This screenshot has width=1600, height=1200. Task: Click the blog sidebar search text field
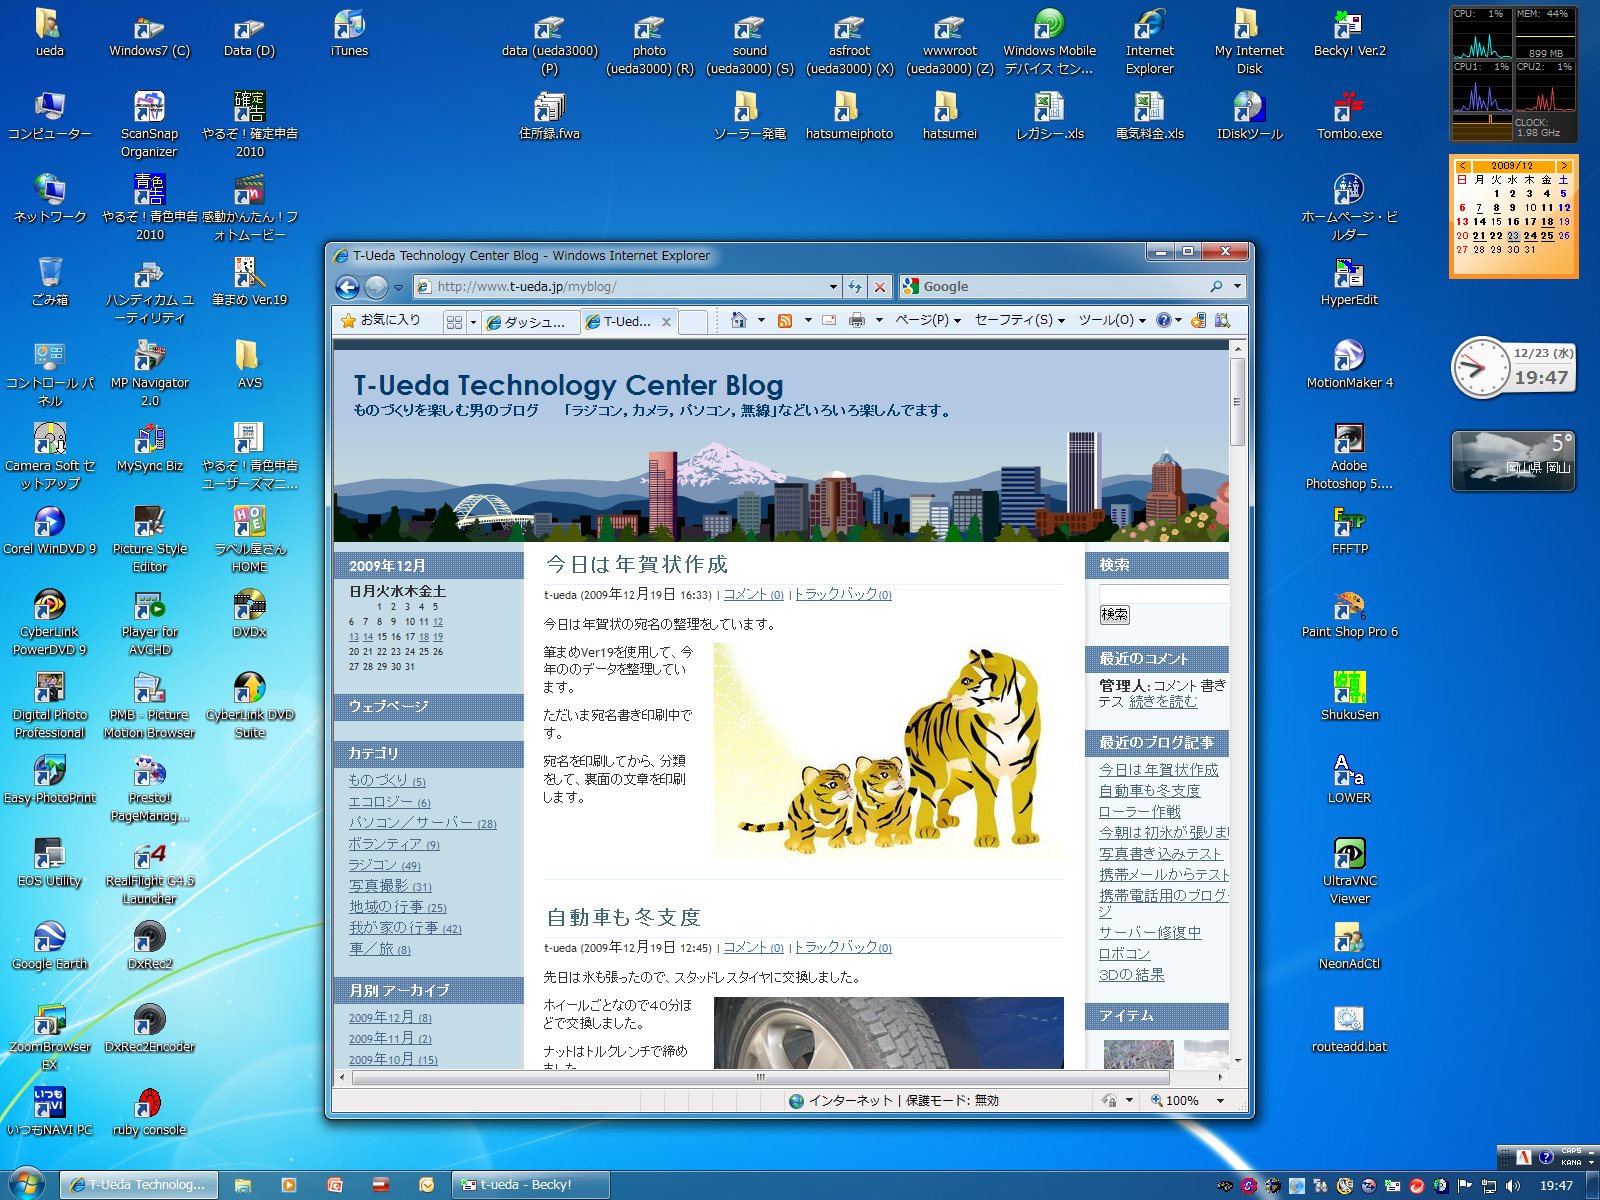[1163, 594]
